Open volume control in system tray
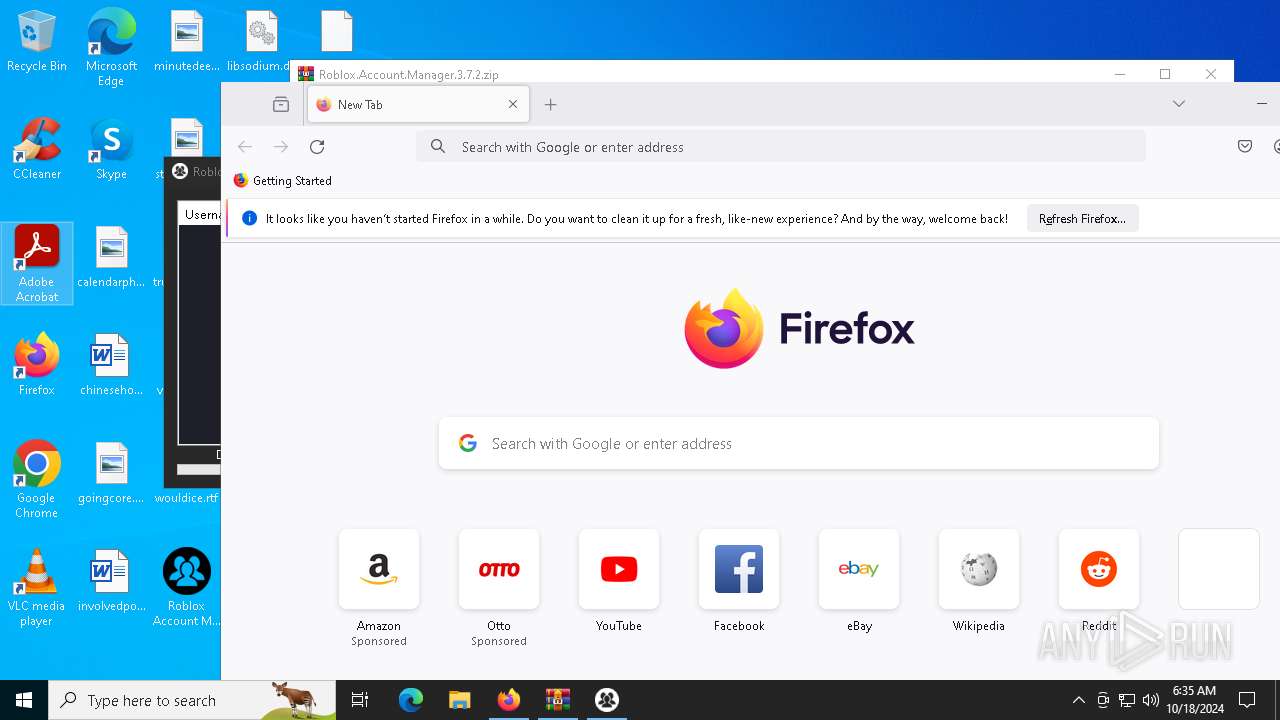1280x720 pixels. click(x=1150, y=700)
